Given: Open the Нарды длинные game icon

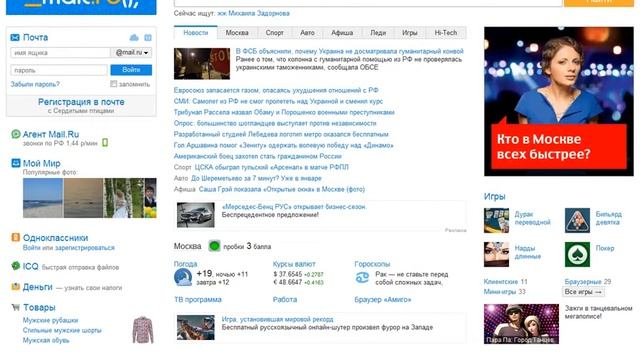Looking at the screenshot, I should (x=496, y=254).
